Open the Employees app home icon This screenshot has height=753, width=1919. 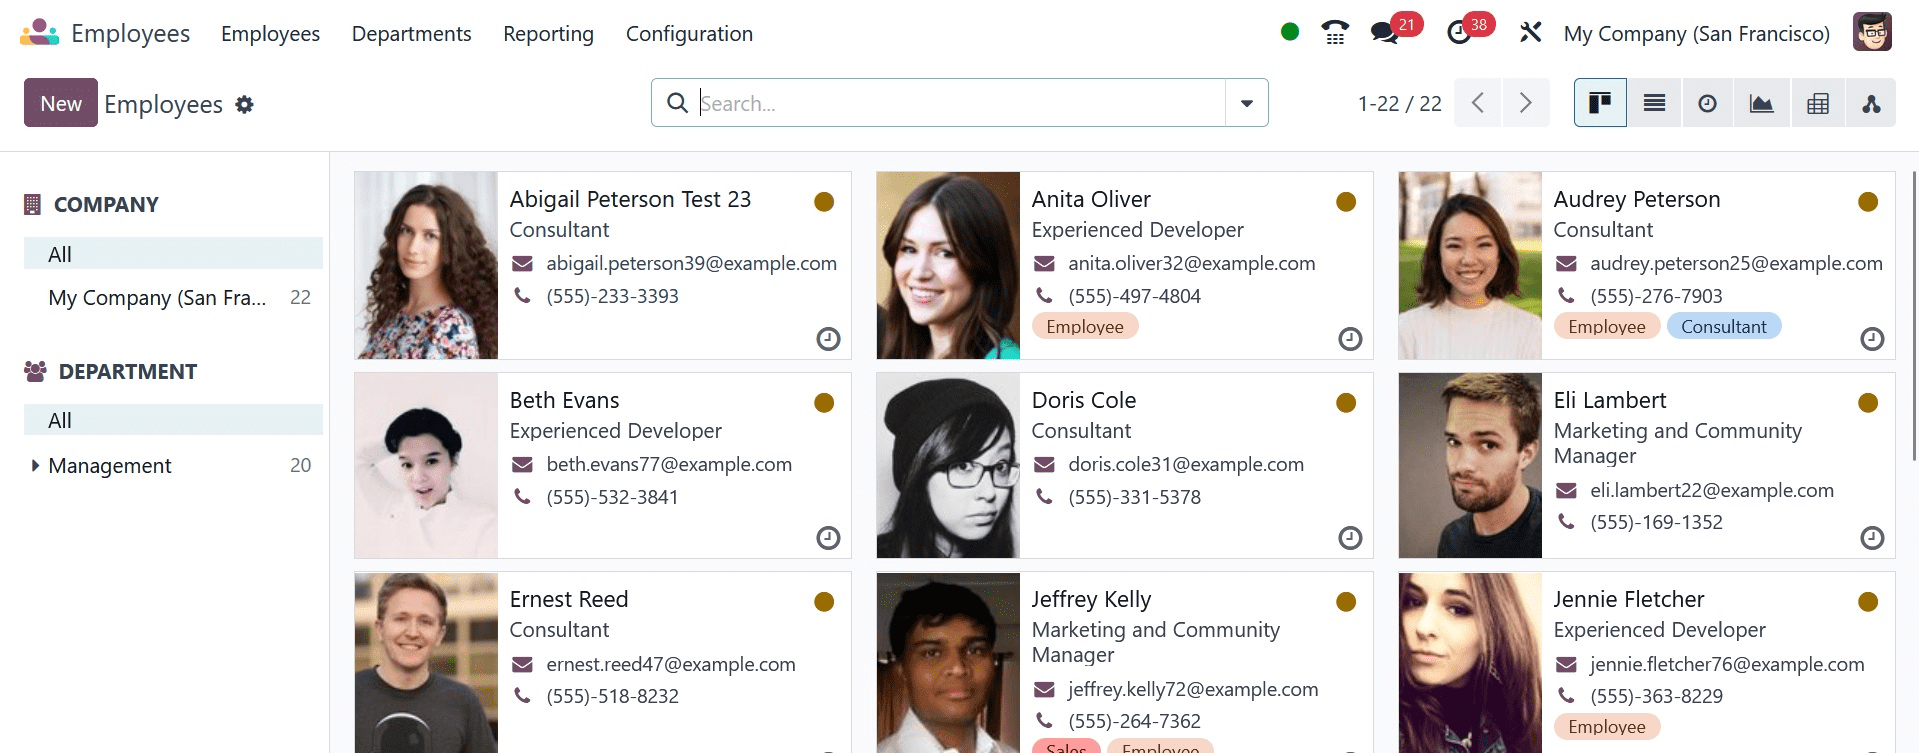tap(40, 33)
